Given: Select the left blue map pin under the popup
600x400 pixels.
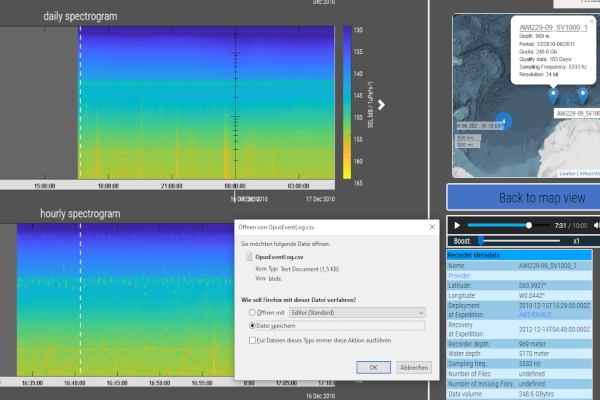Looking at the screenshot, I should click(553, 96).
